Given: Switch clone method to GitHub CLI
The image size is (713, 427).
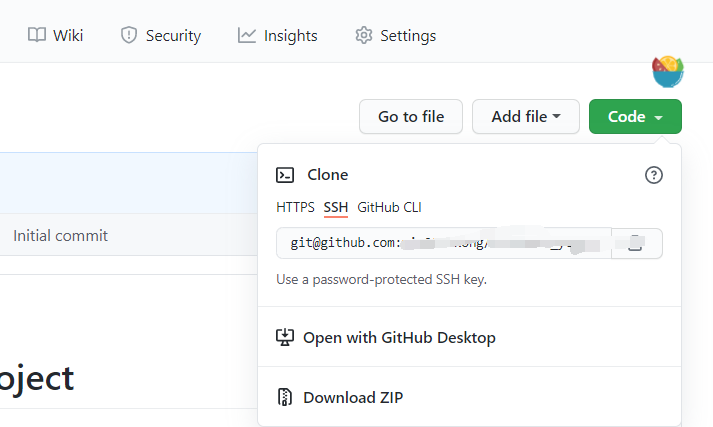Looking at the screenshot, I should (389, 207).
